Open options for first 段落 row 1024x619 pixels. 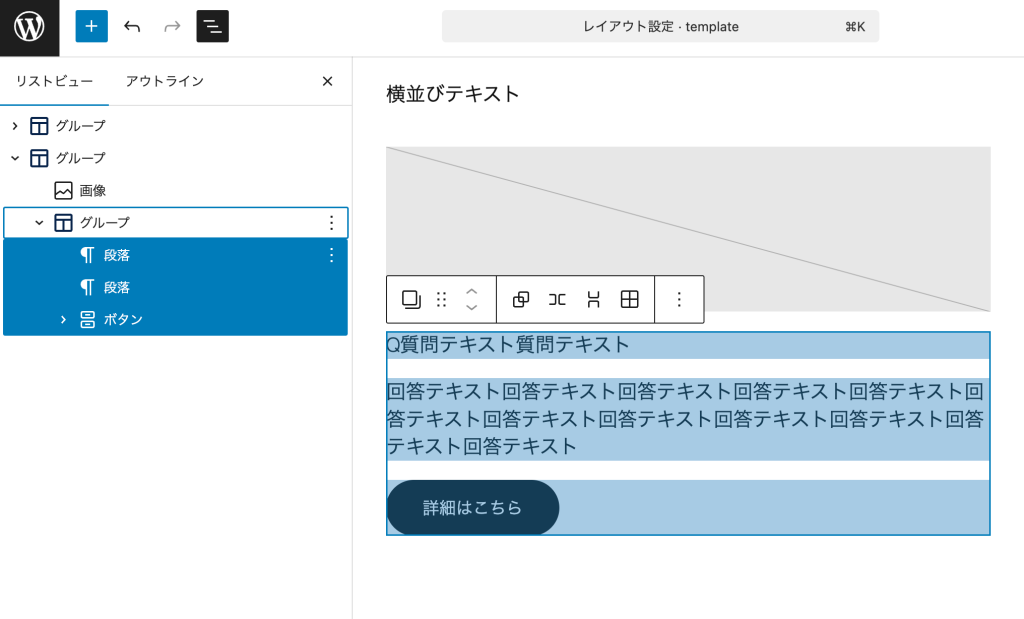(x=332, y=255)
